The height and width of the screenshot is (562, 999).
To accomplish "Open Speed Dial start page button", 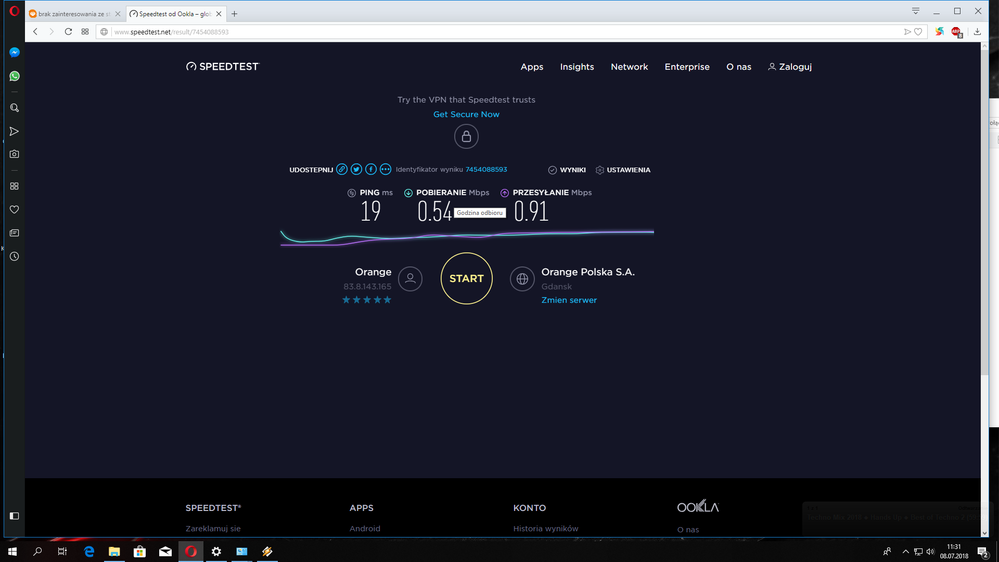I will coord(85,32).
